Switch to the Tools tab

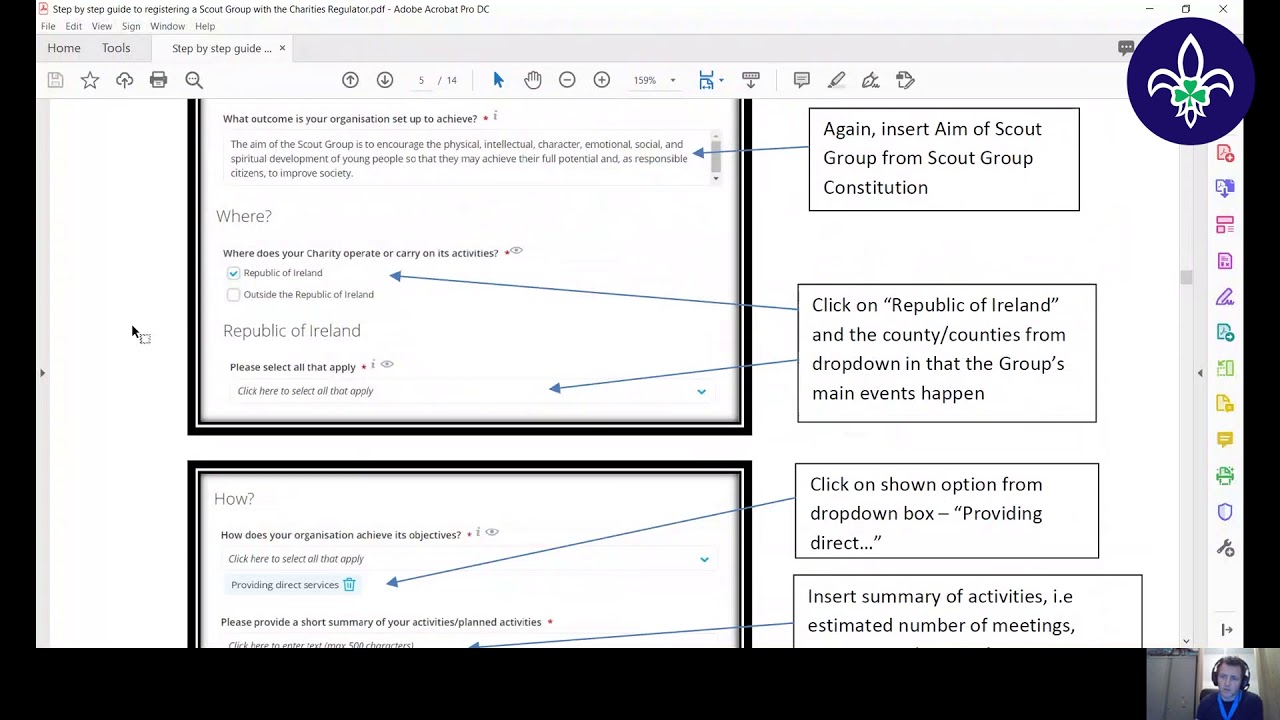[x=116, y=48]
